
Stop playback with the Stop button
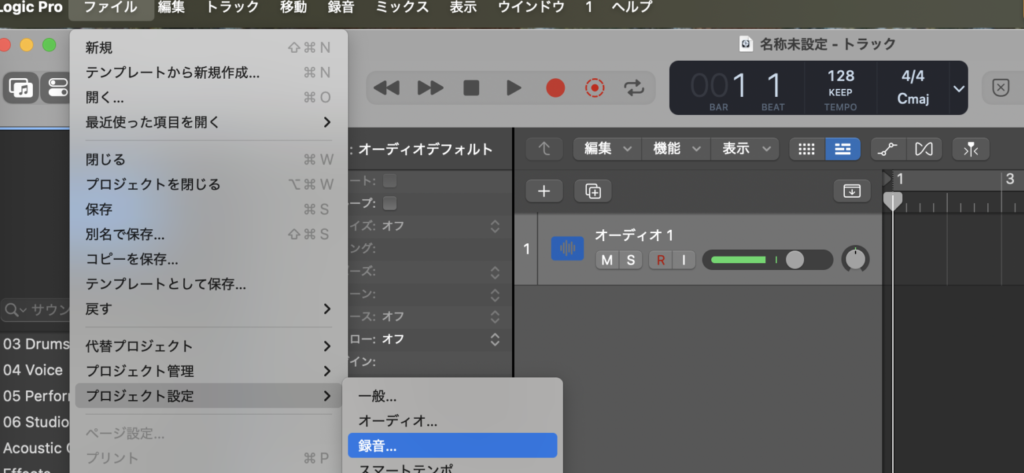point(471,88)
